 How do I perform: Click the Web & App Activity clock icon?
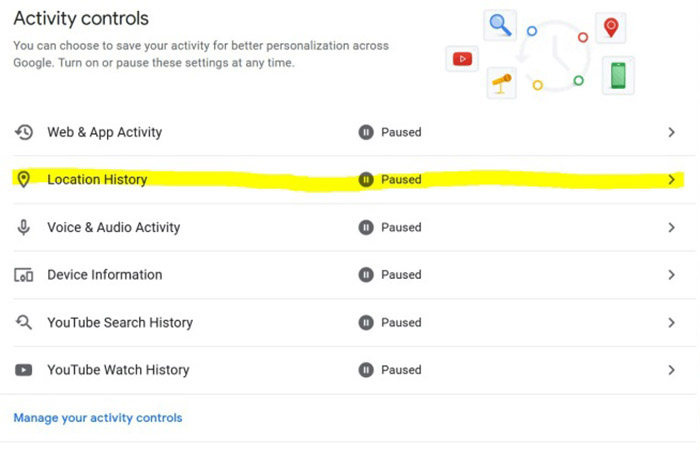[x=24, y=132]
